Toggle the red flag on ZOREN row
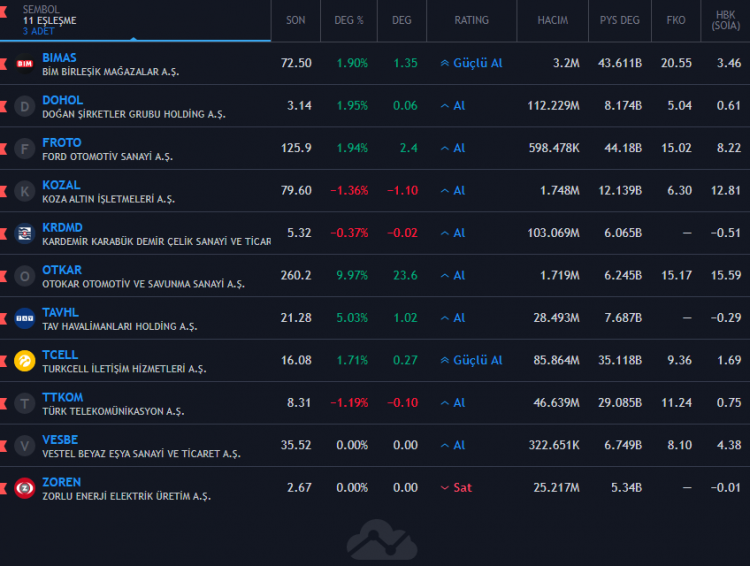Screen dimensions: 750x566 coord(3,488)
